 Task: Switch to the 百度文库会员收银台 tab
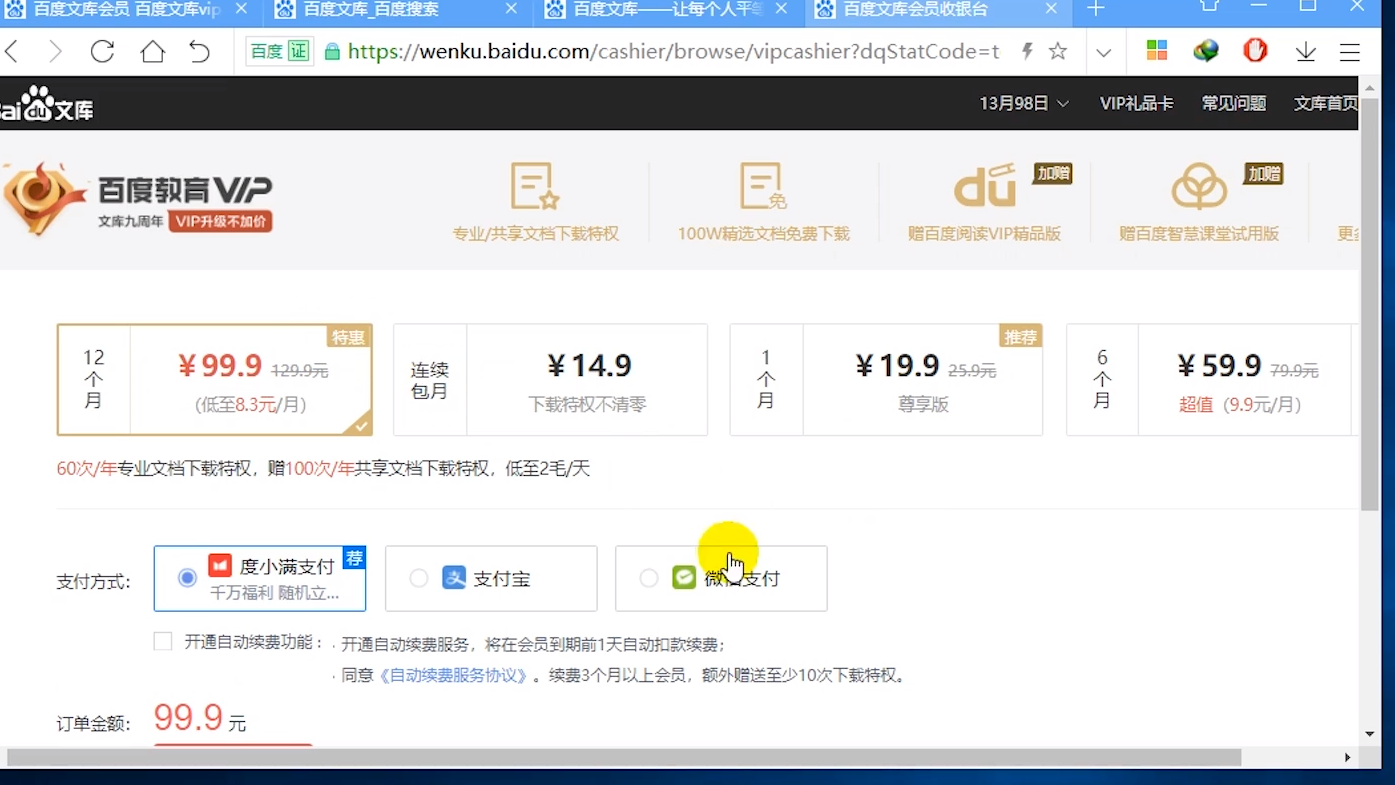[936, 9]
